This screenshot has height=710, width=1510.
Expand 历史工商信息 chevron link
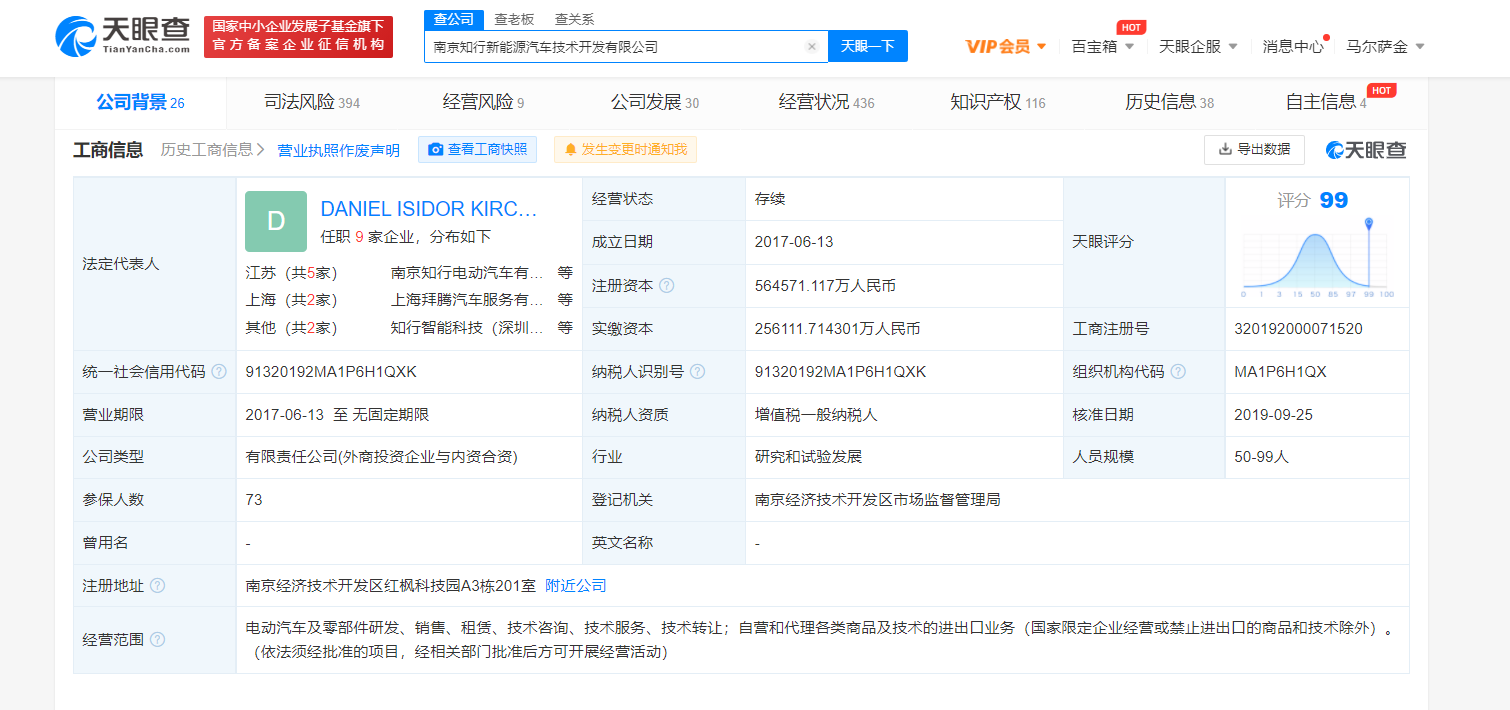pyautogui.click(x=212, y=150)
